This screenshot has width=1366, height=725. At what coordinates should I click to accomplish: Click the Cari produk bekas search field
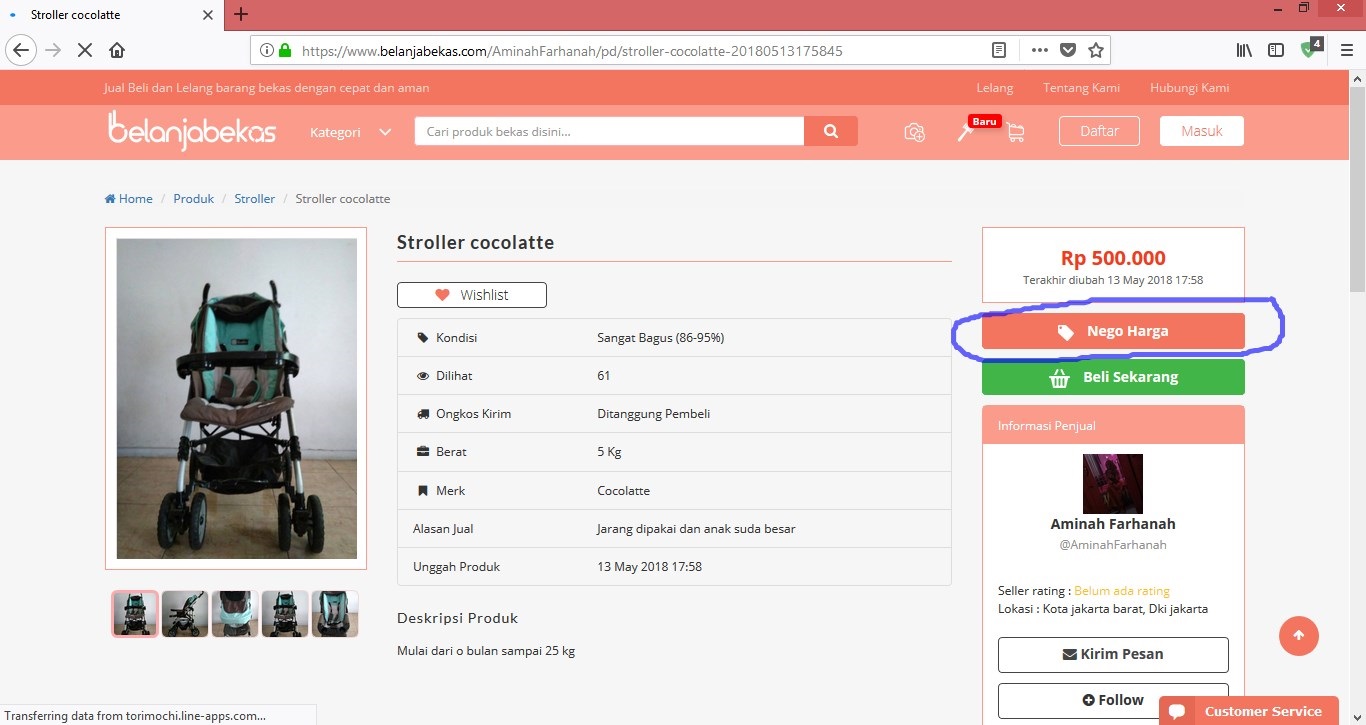click(608, 131)
